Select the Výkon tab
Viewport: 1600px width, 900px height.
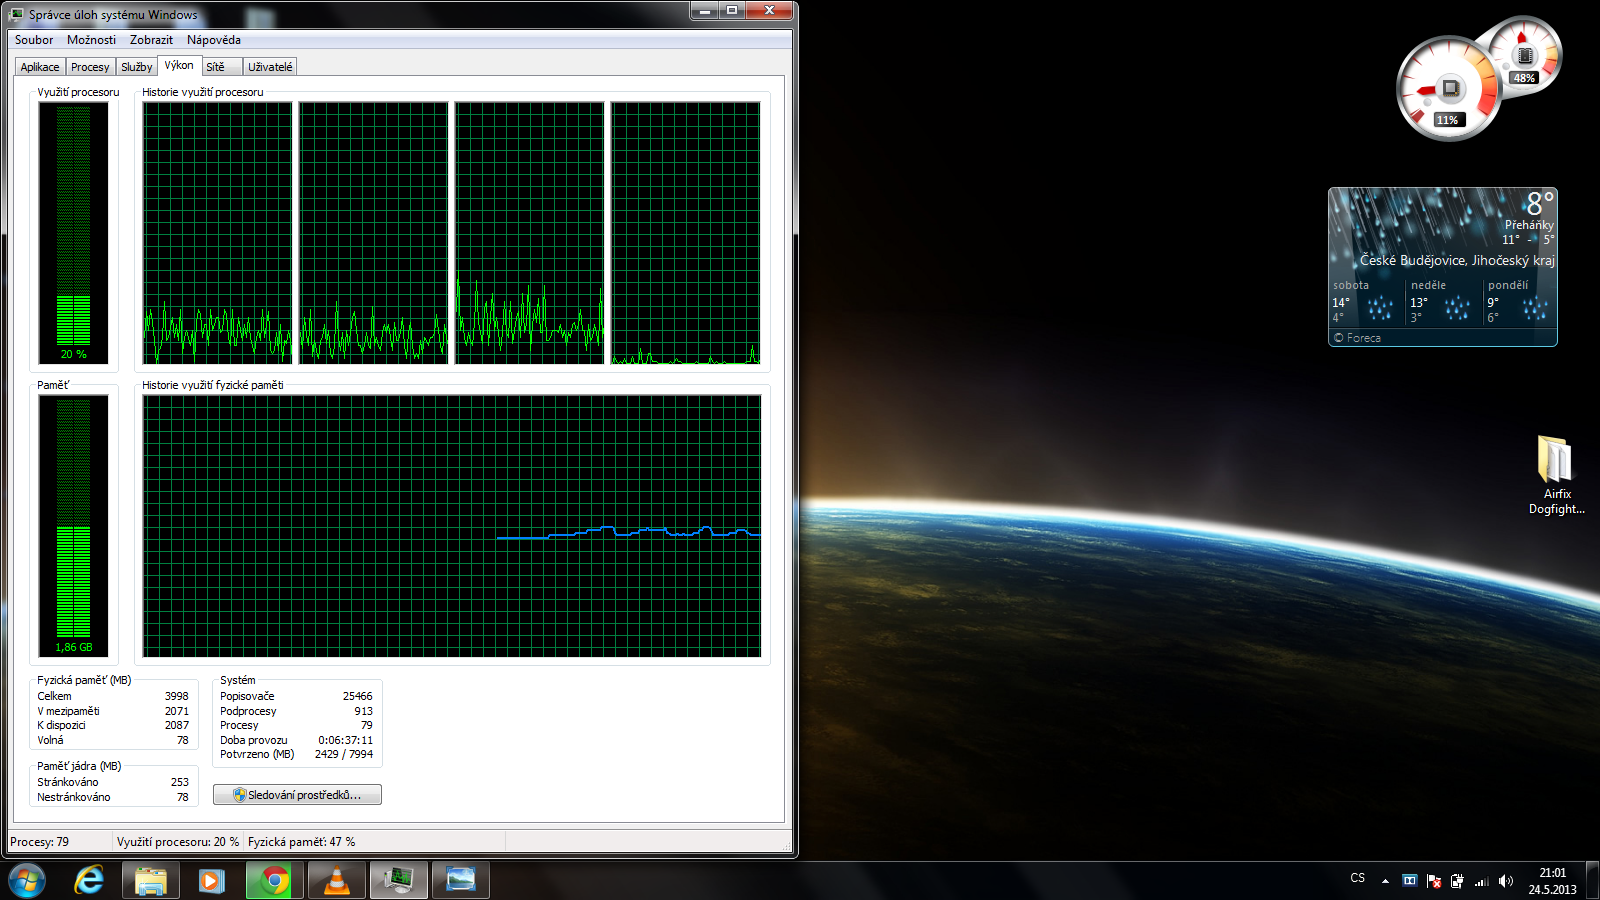click(180, 65)
